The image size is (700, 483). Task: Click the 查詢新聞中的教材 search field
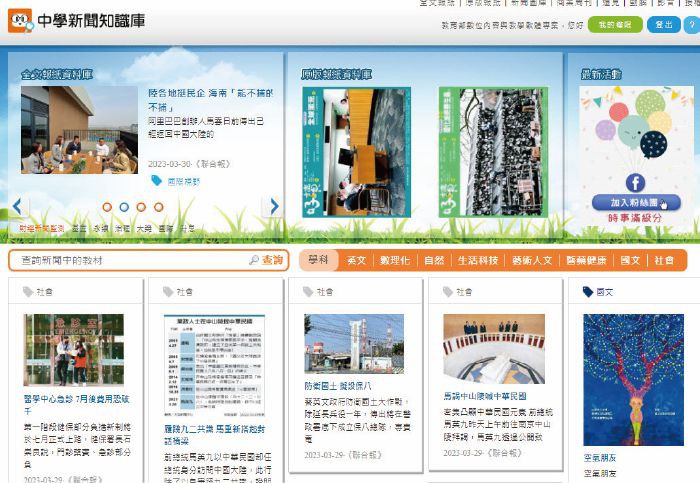[x=130, y=260]
